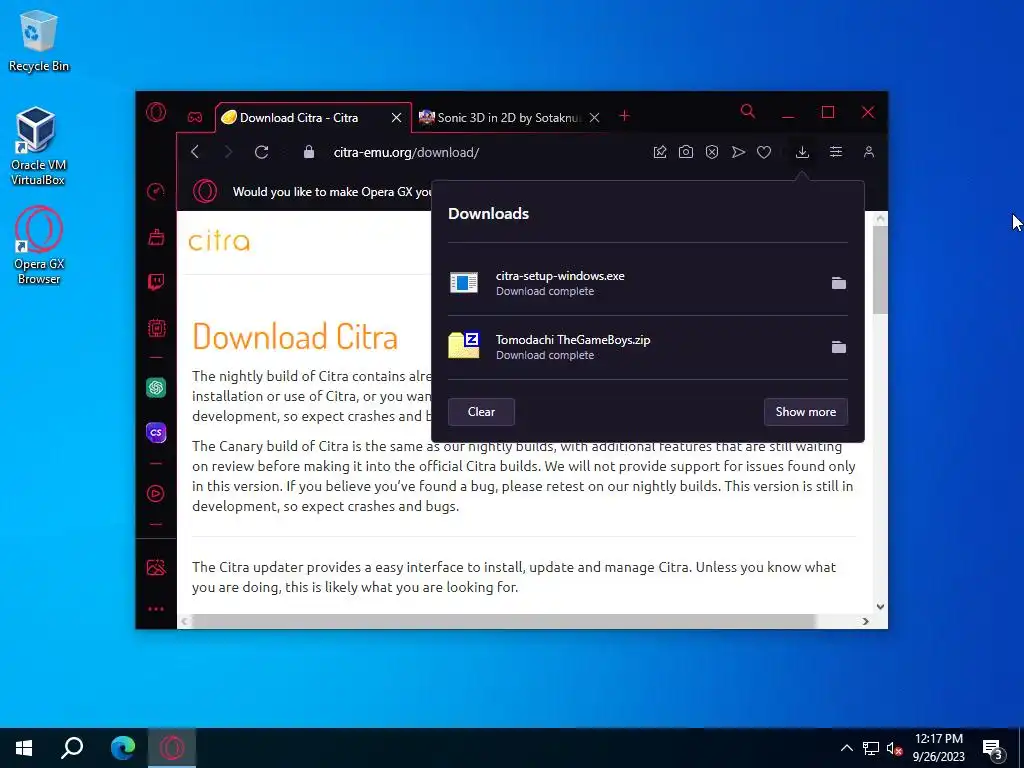The image size is (1024, 768).
Task: Switch to Sonic 3D in 2D tab
Action: [x=509, y=118]
